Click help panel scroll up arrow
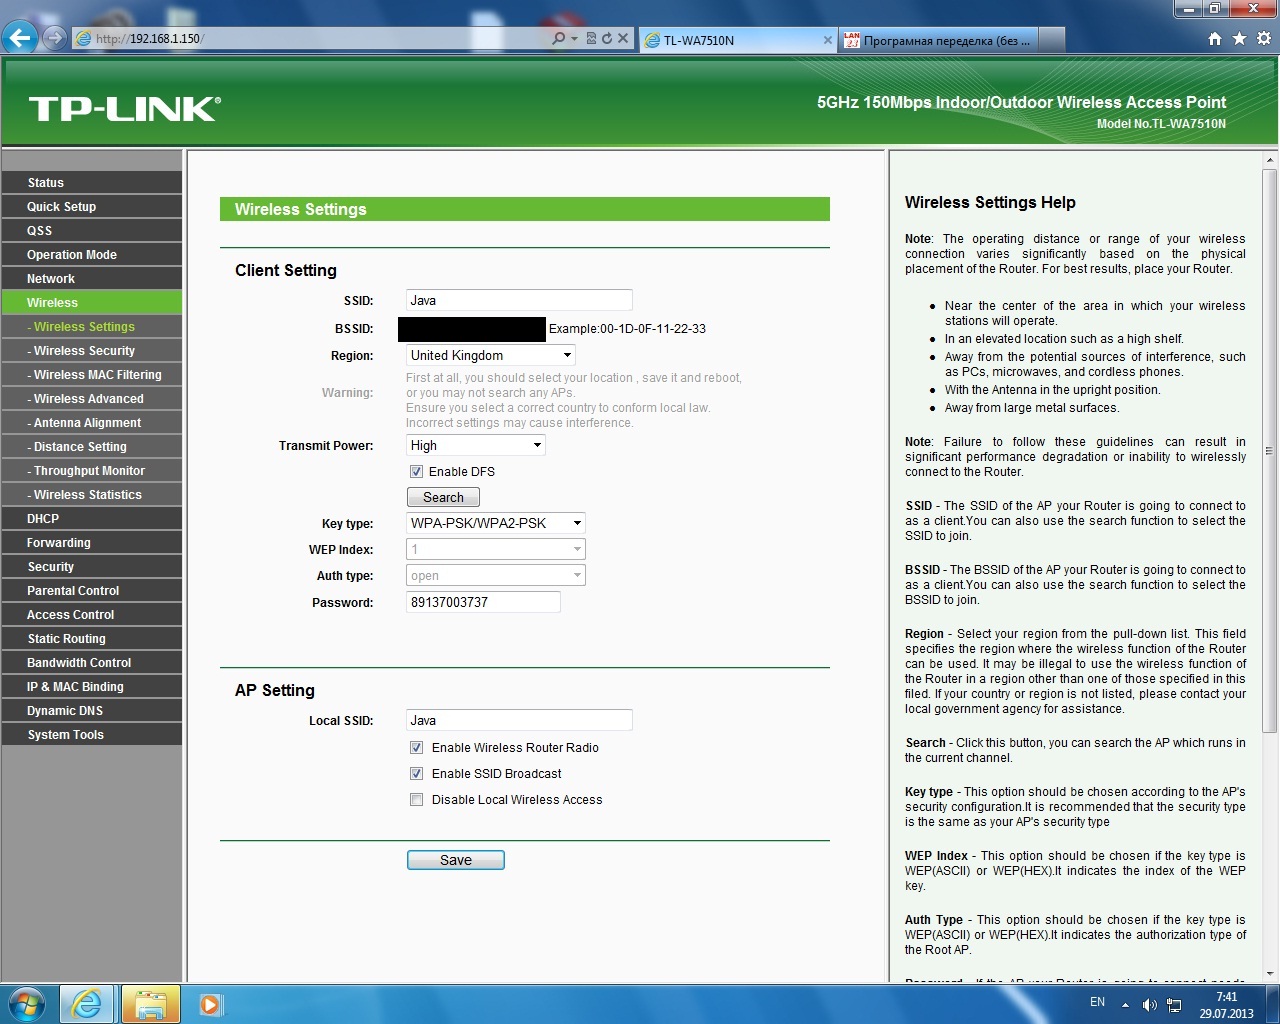 1270,159
